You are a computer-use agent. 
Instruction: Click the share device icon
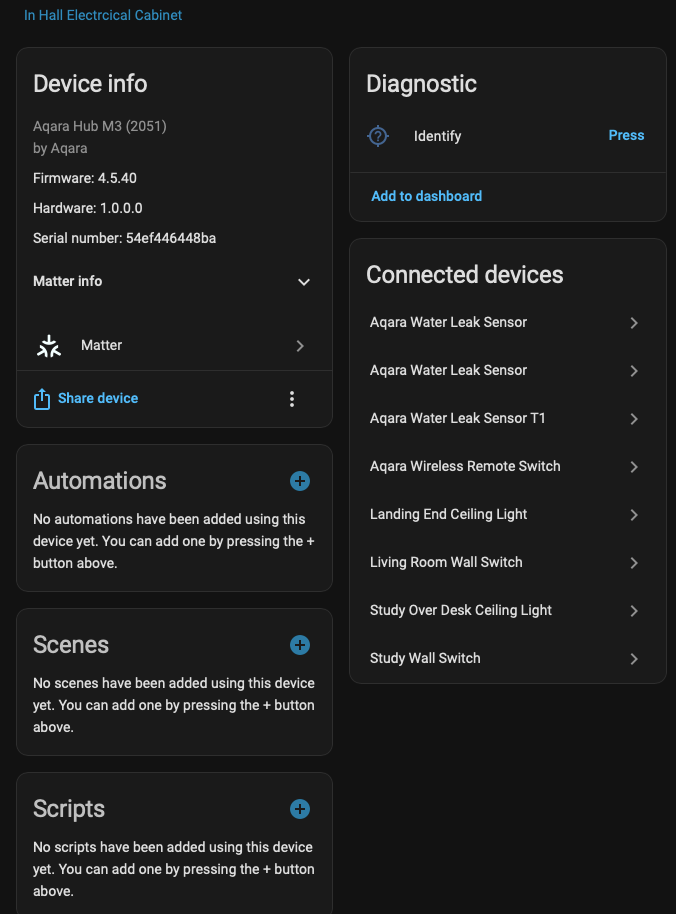click(42, 399)
